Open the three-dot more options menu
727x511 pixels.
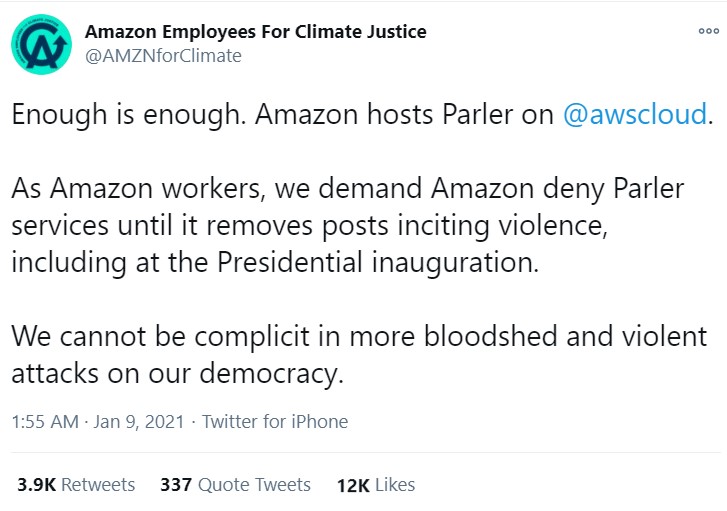708,32
